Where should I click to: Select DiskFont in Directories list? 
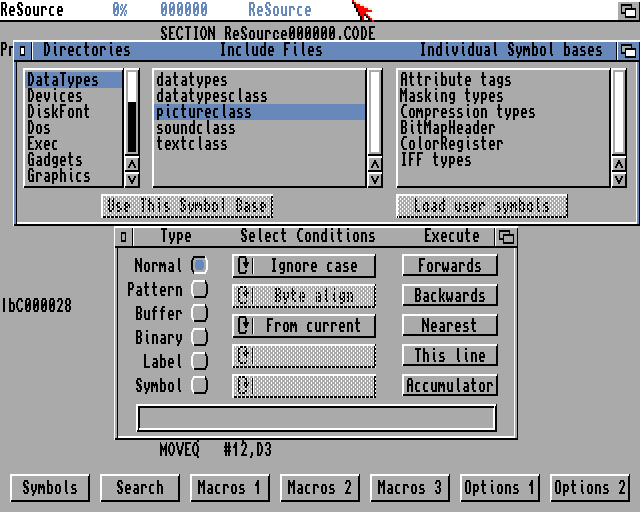point(74,112)
